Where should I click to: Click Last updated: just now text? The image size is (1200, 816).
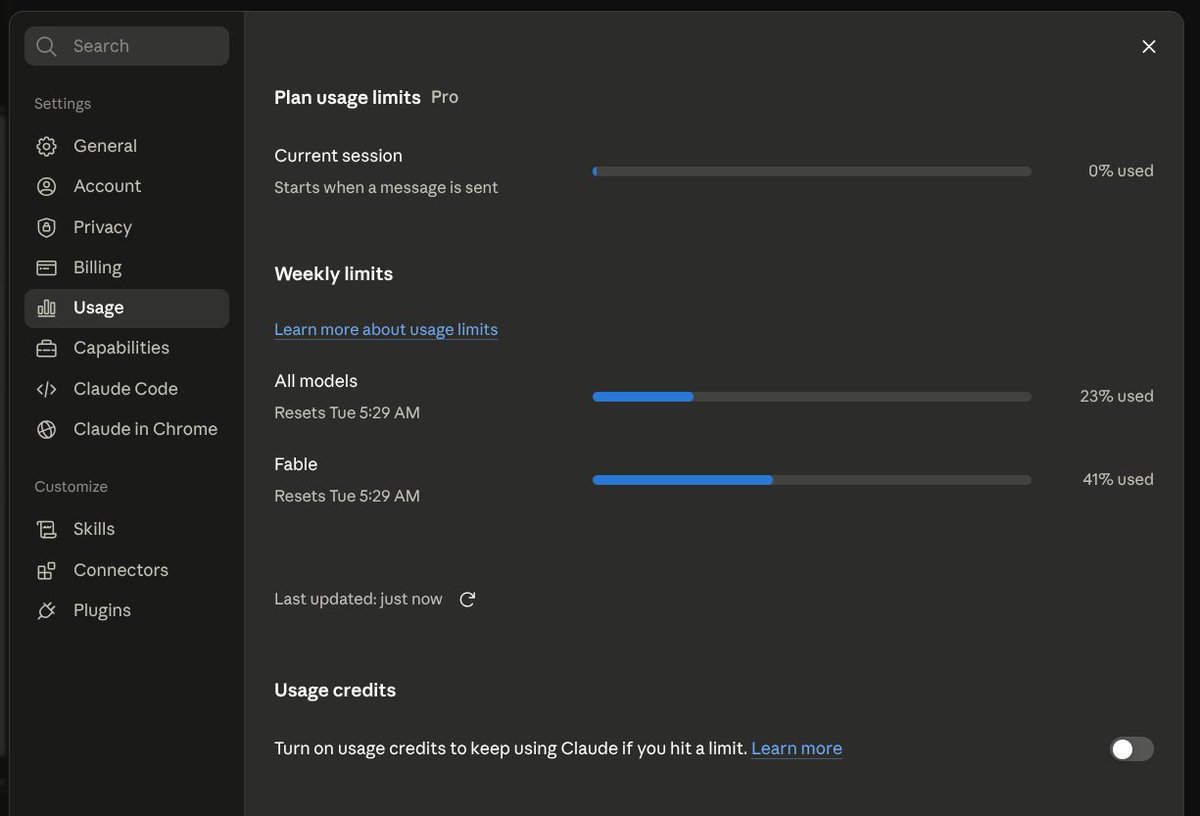tap(358, 599)
